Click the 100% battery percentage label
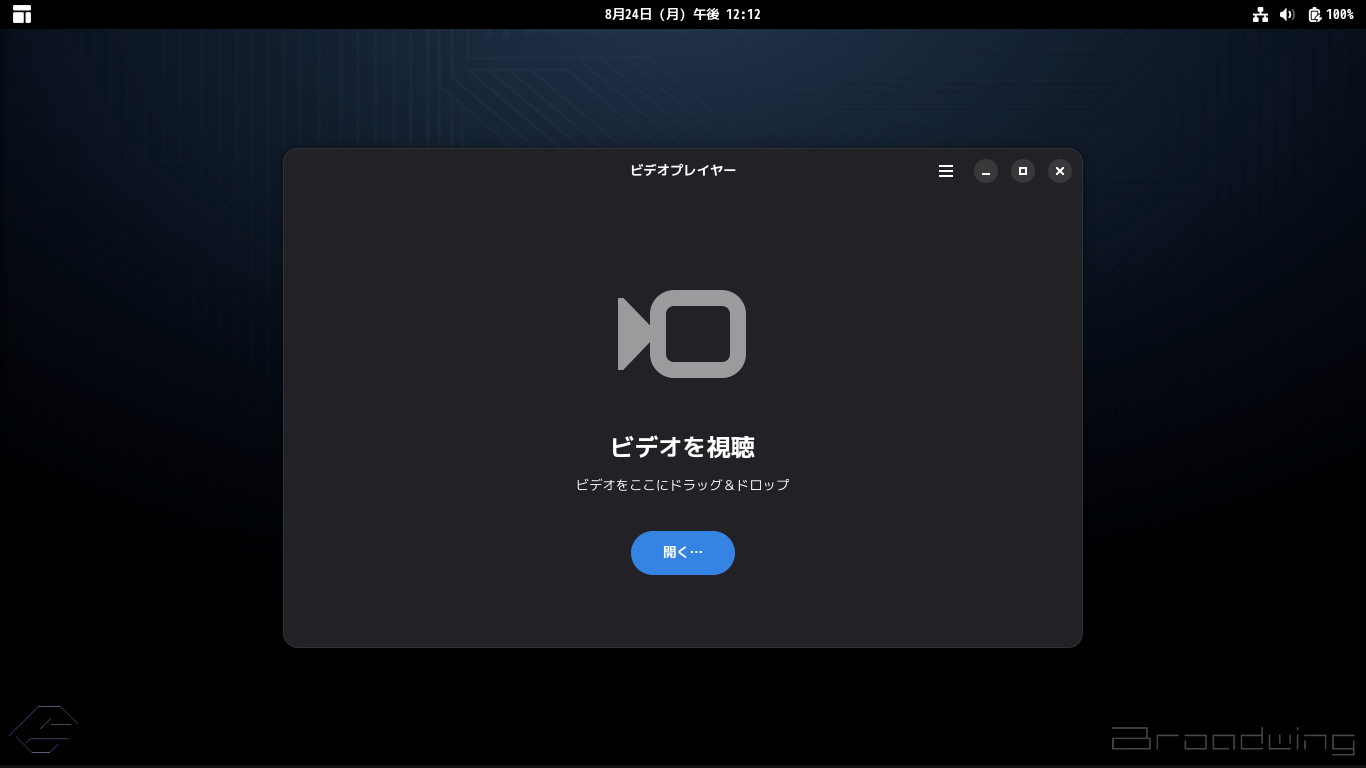The width and height of the screenshot is (1366, 768). coord(1340,14)
